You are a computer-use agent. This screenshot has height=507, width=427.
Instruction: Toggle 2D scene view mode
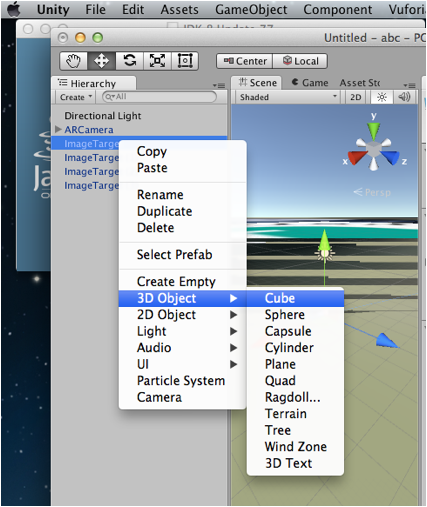pos(355,97)
